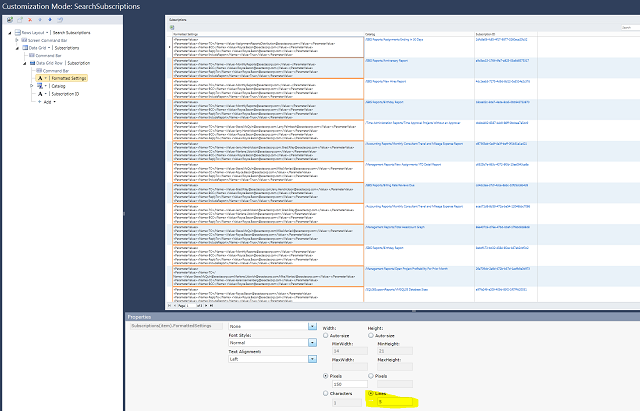Screen dimensions: 640x411
Task: Click the next page pager icon
Action: click(x=206, y=305)
